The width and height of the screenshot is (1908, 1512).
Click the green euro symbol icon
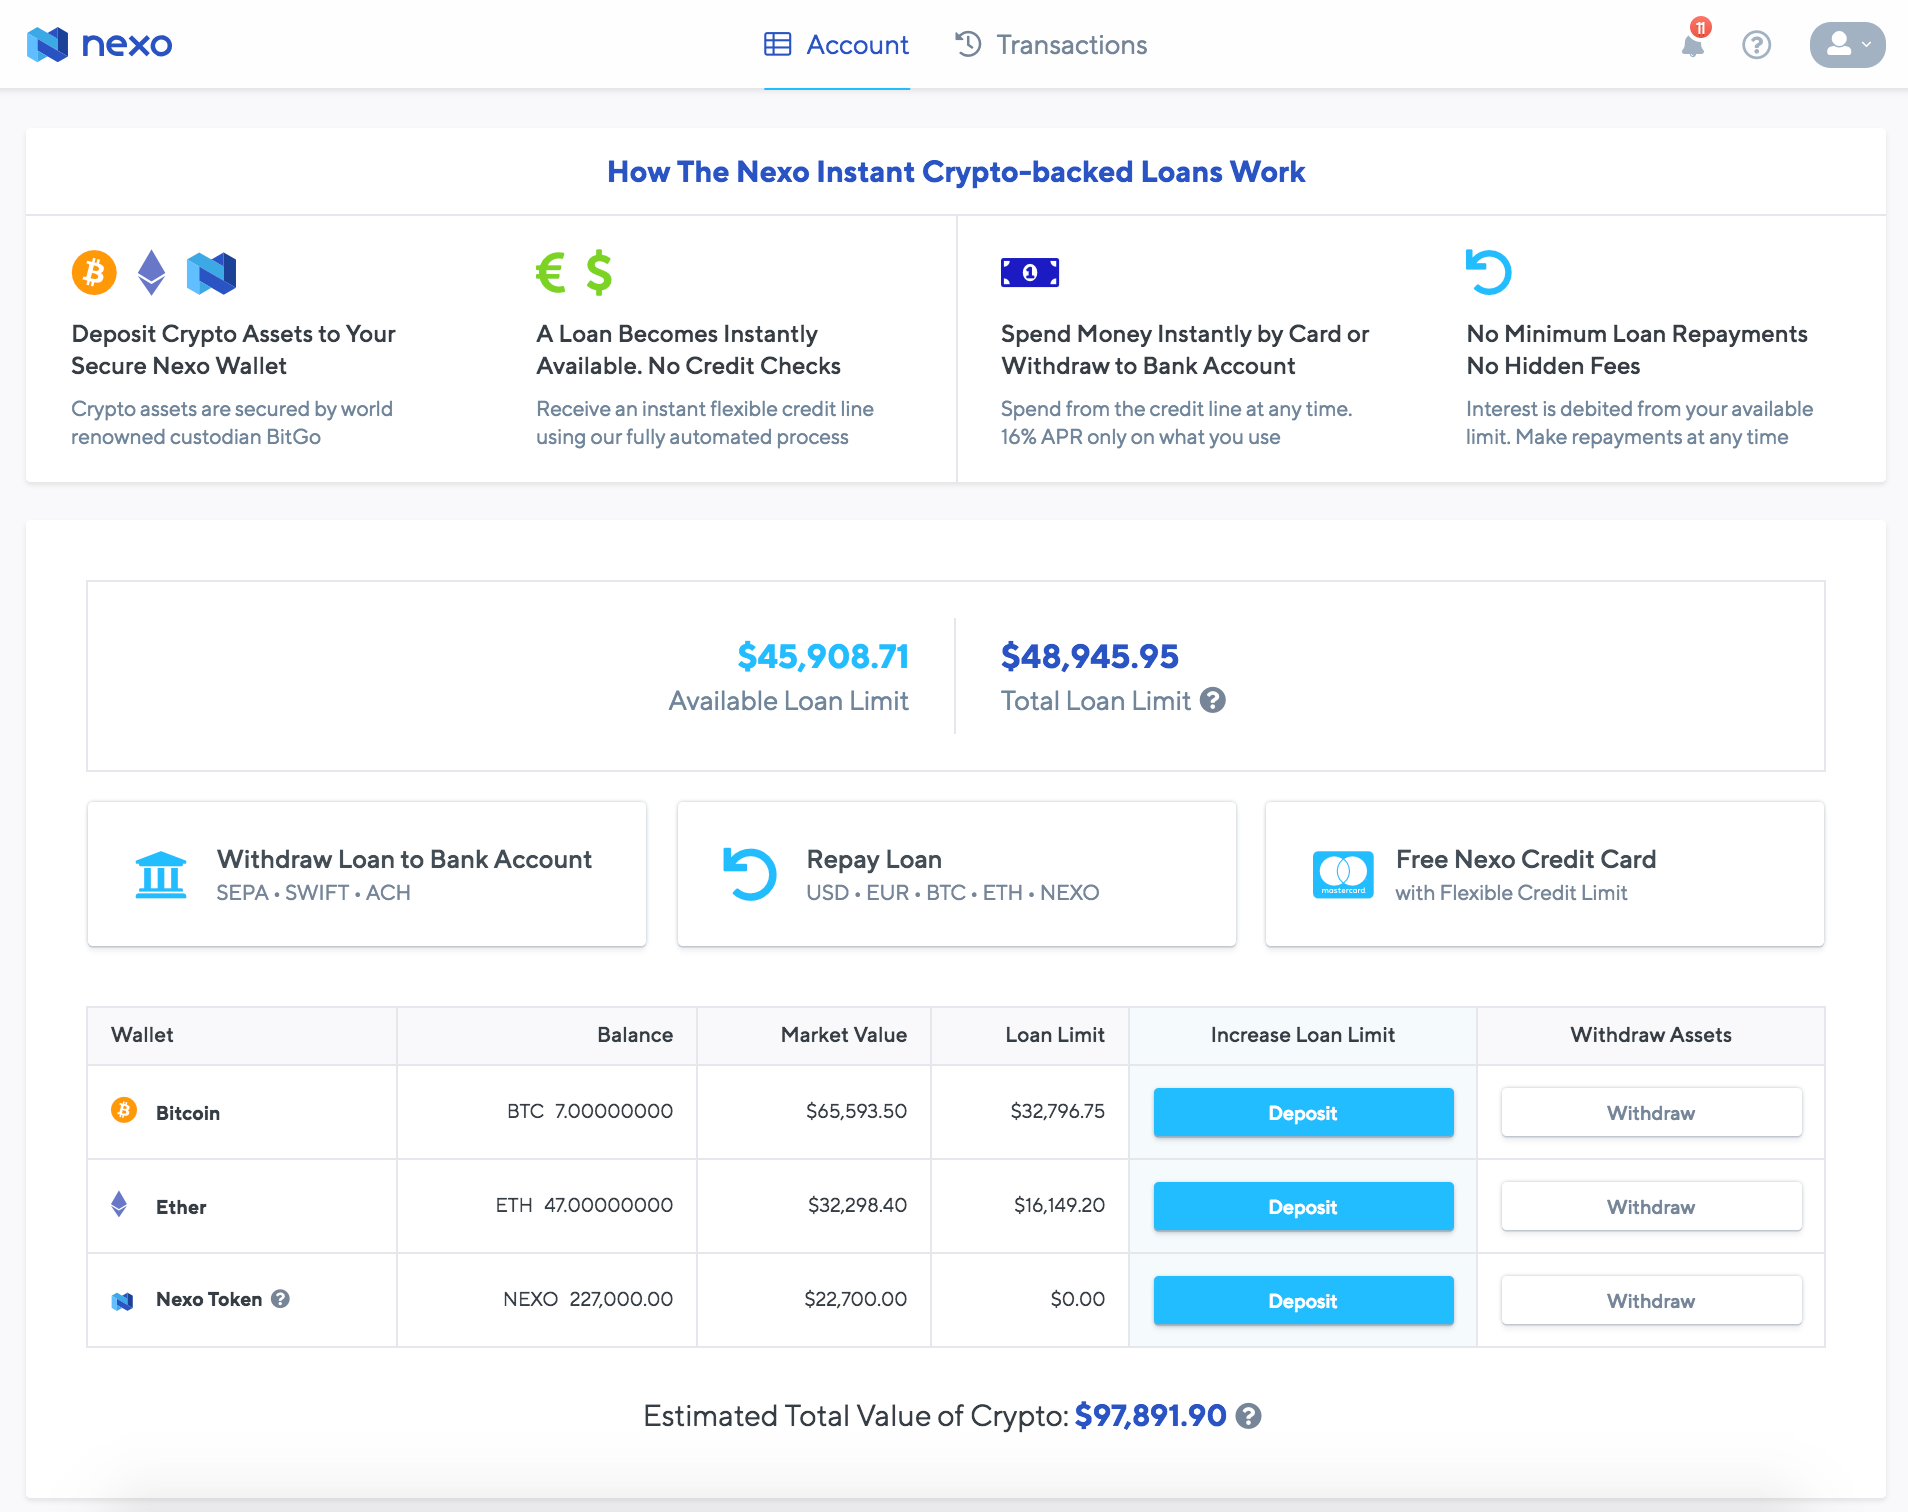pos(551,272)
